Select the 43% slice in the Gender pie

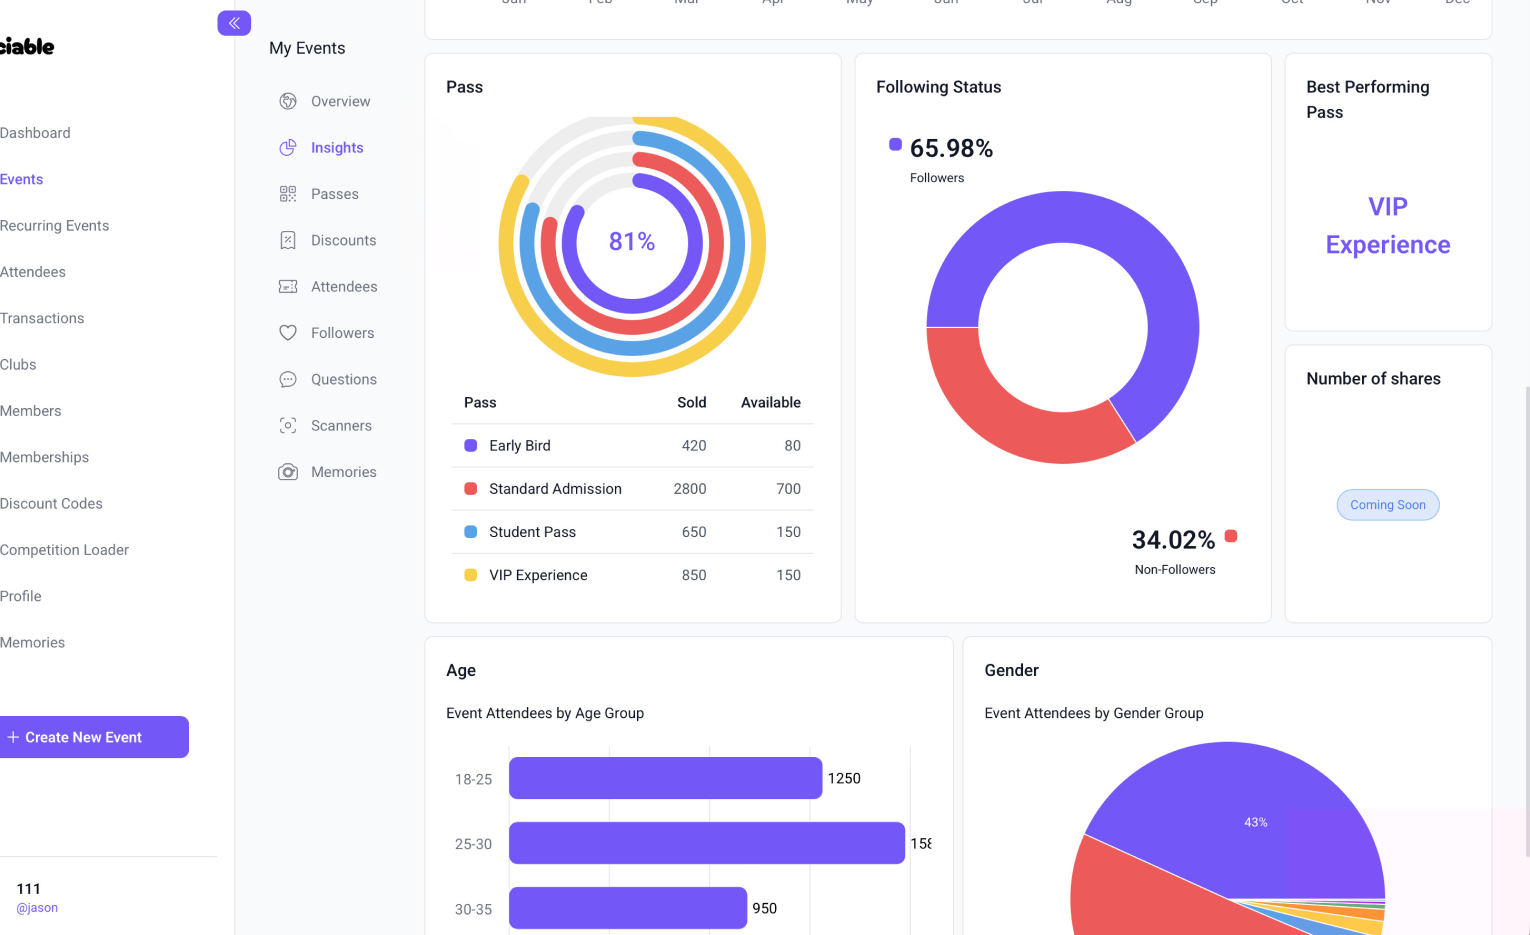(1256, 821)
